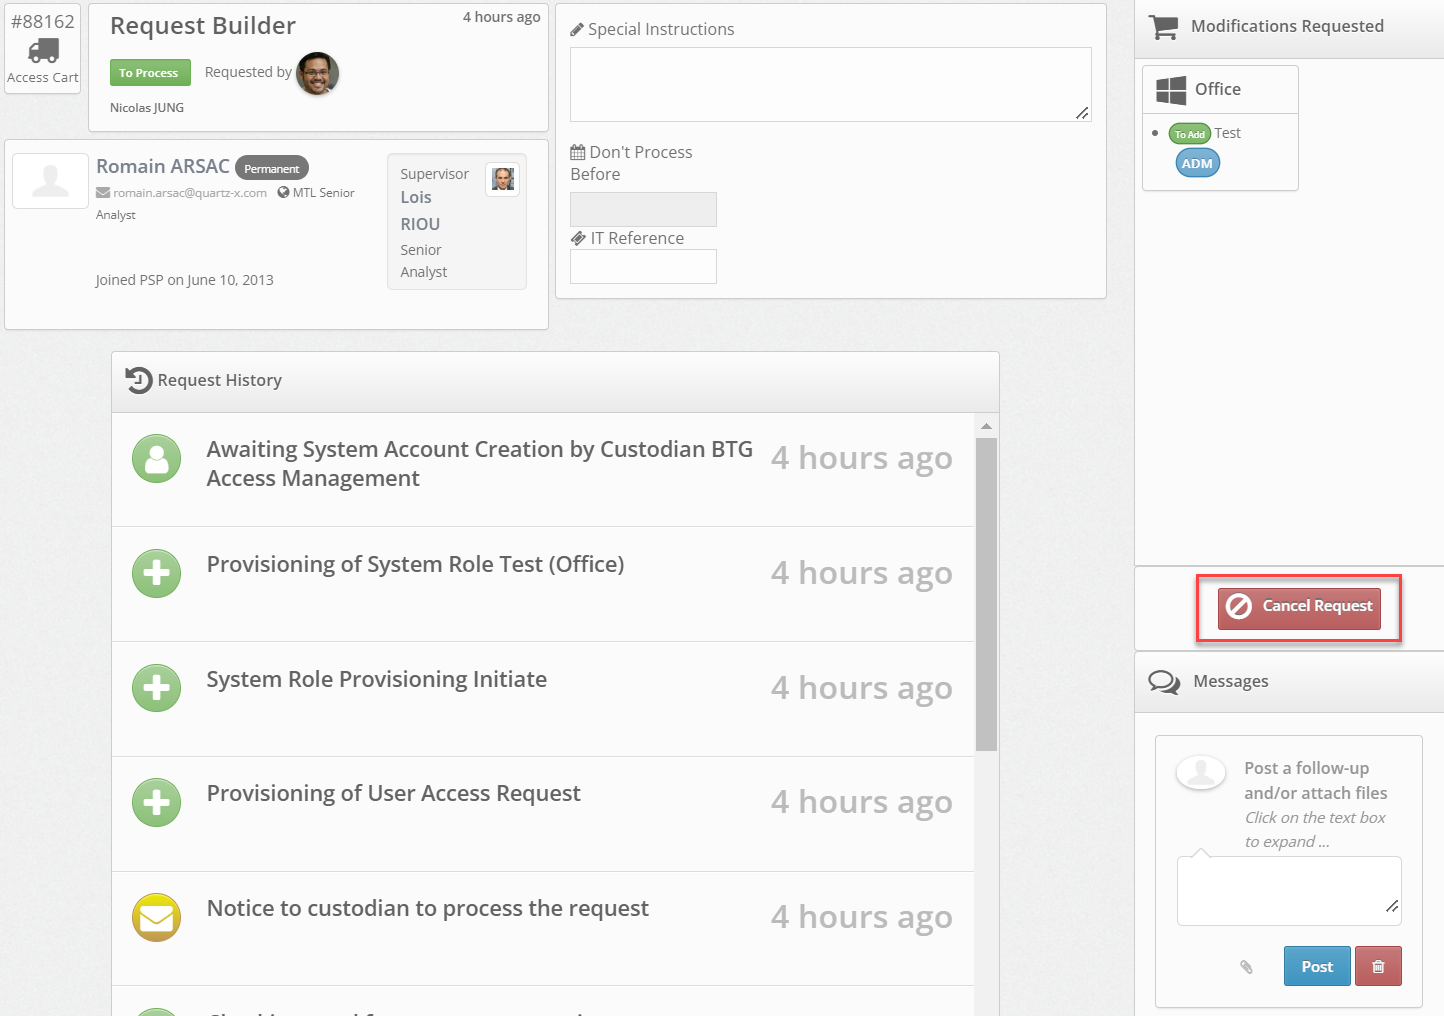Click the Messages chat bubbles icon
Viewport: 1444px width, 1016px height.
[x=1164, y=682]
